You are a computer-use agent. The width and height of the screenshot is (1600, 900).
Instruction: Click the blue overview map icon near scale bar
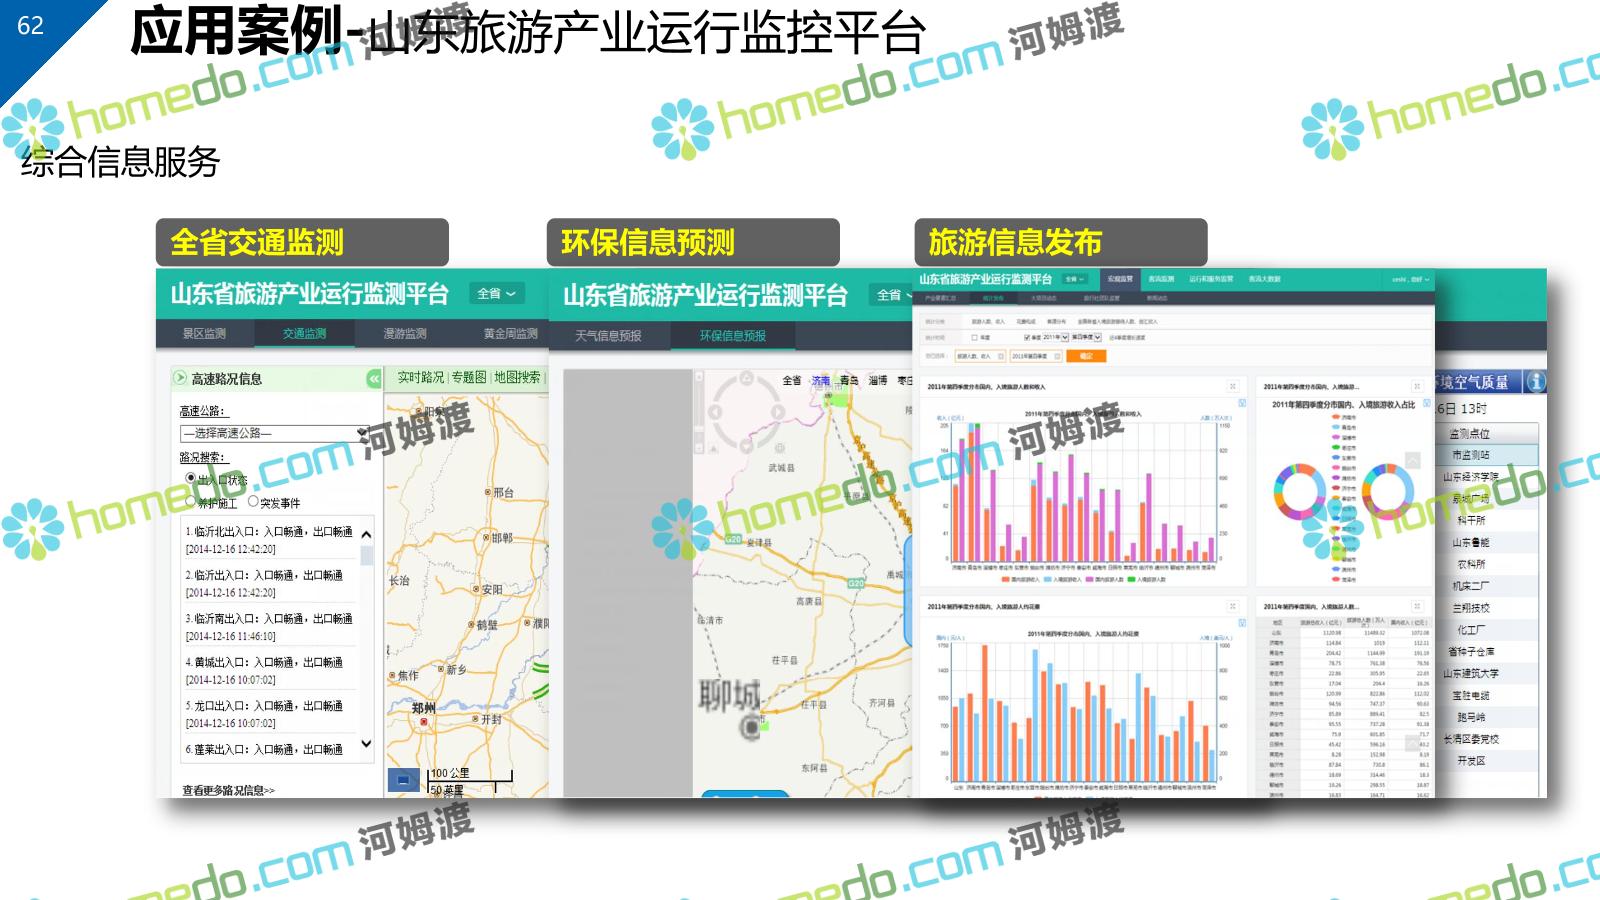tap(403, 780)
